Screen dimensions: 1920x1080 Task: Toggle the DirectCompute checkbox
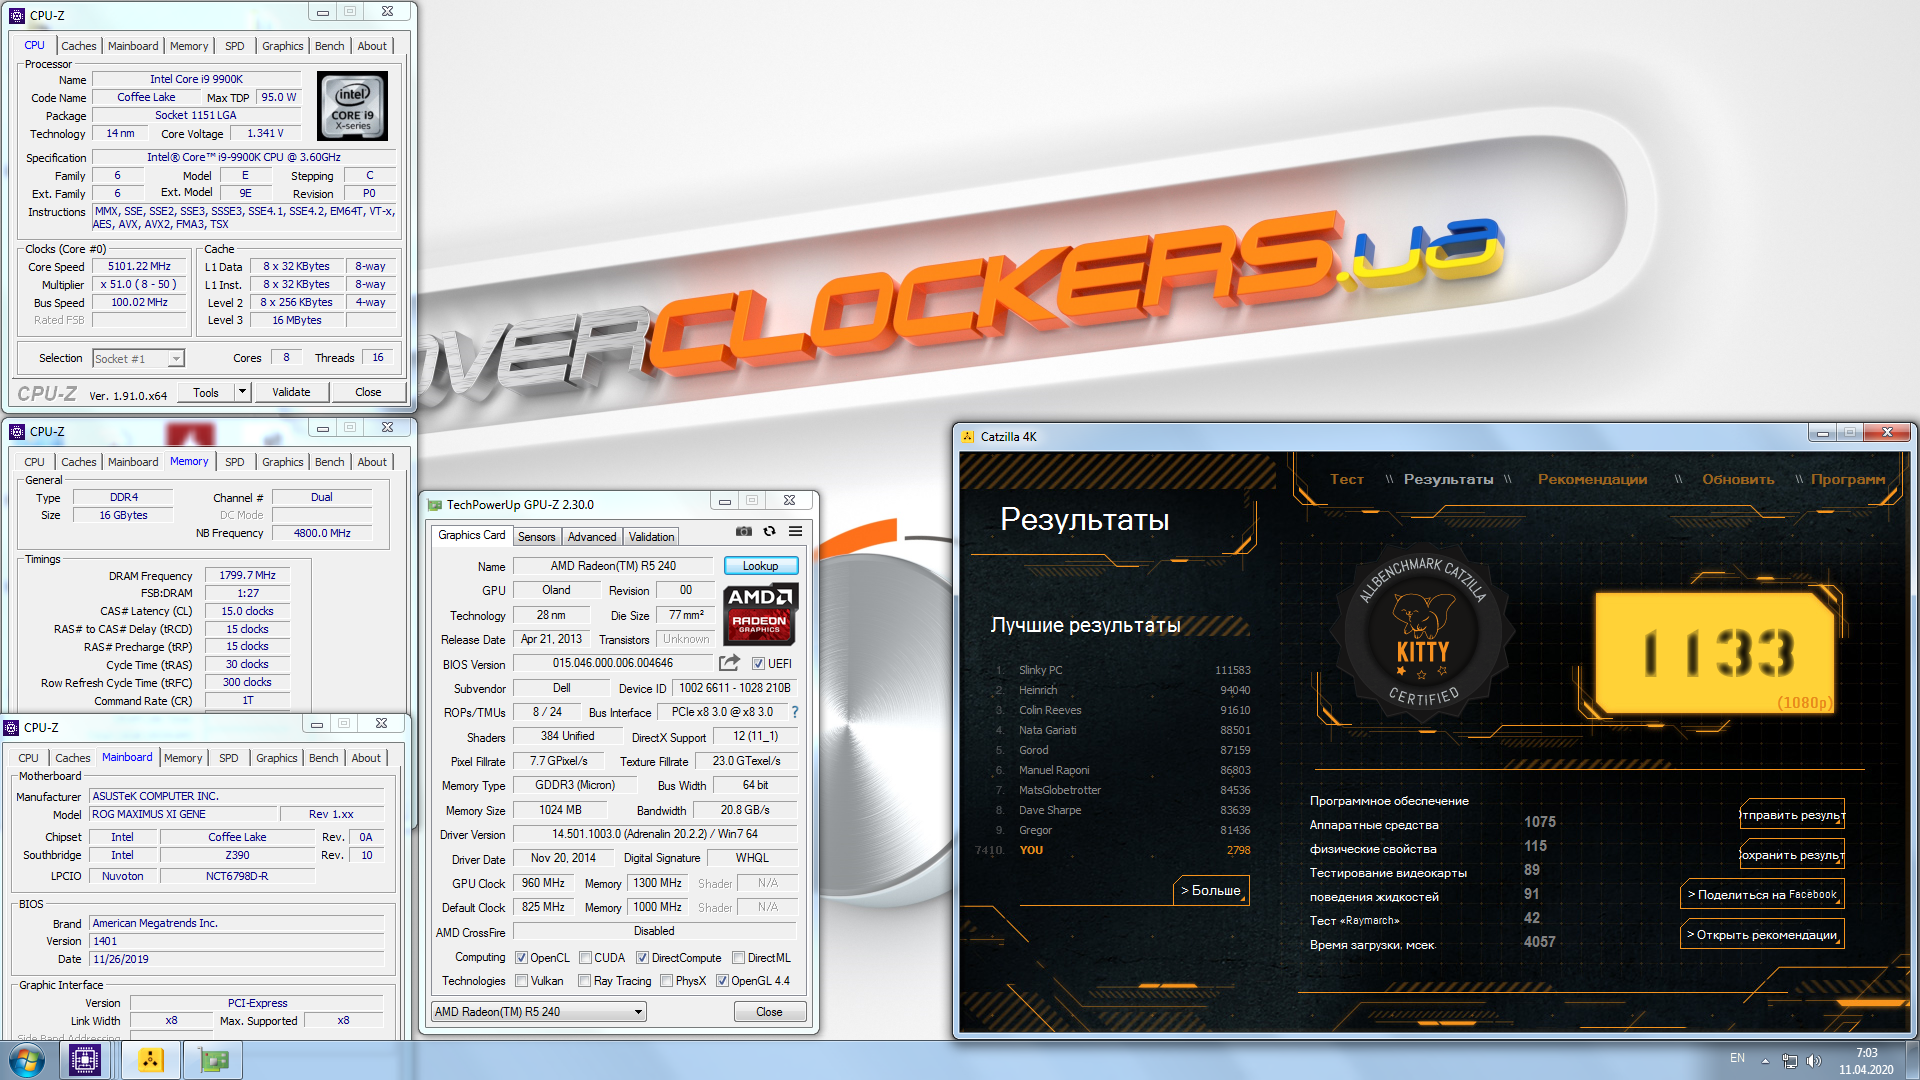[x=643, y=958]
